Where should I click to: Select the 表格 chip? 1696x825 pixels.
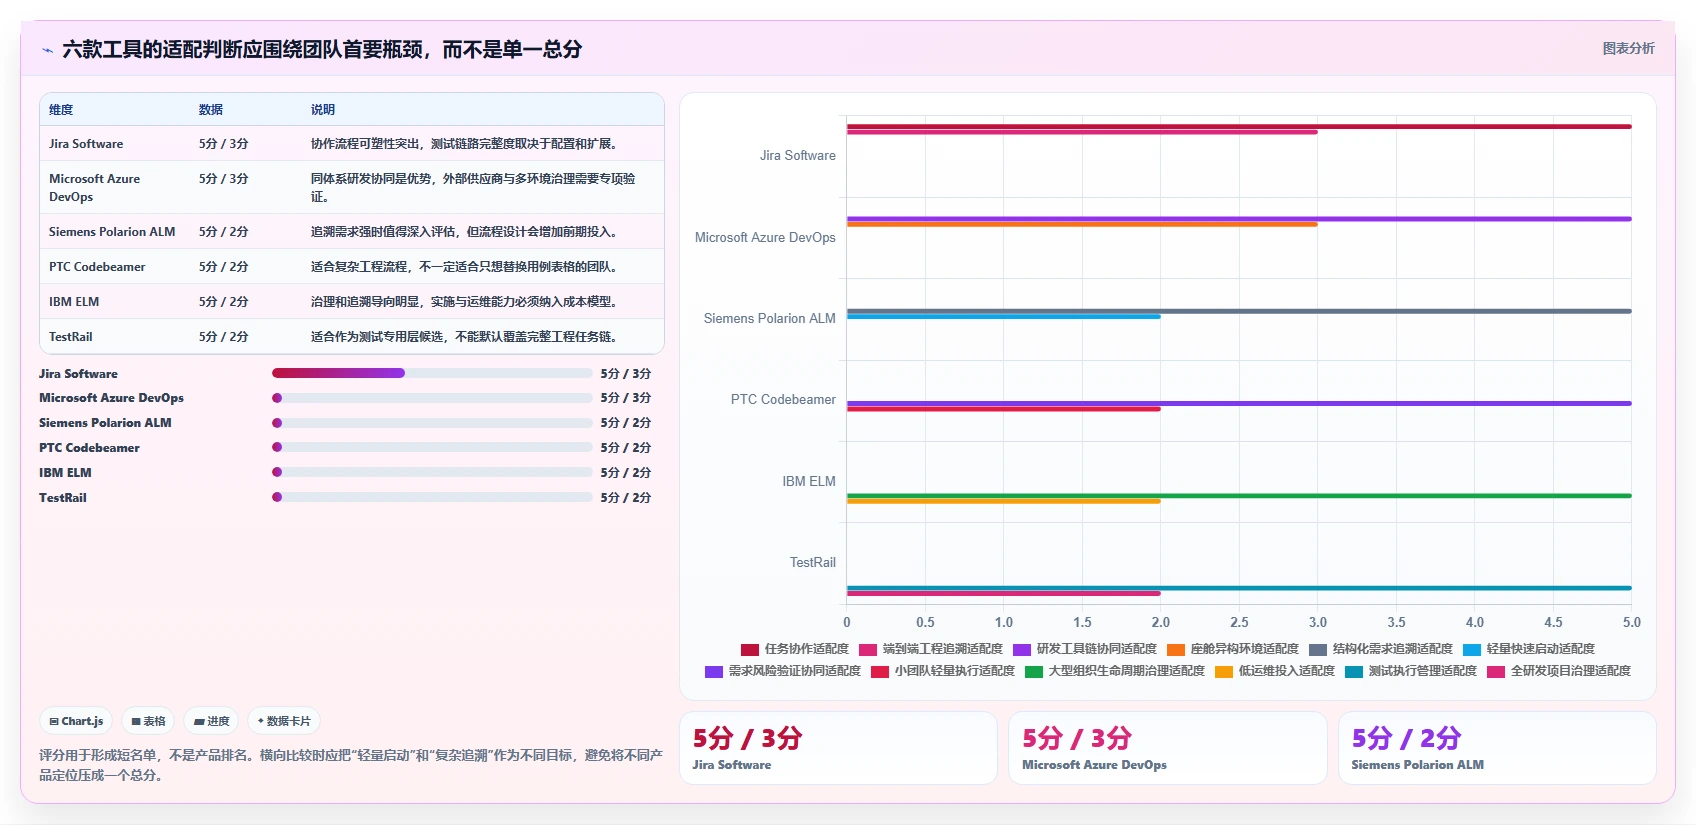[x=148, y=721]
